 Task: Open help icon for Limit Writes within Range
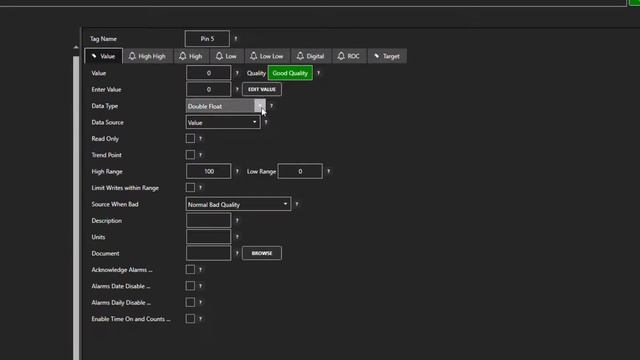point(200,188)
